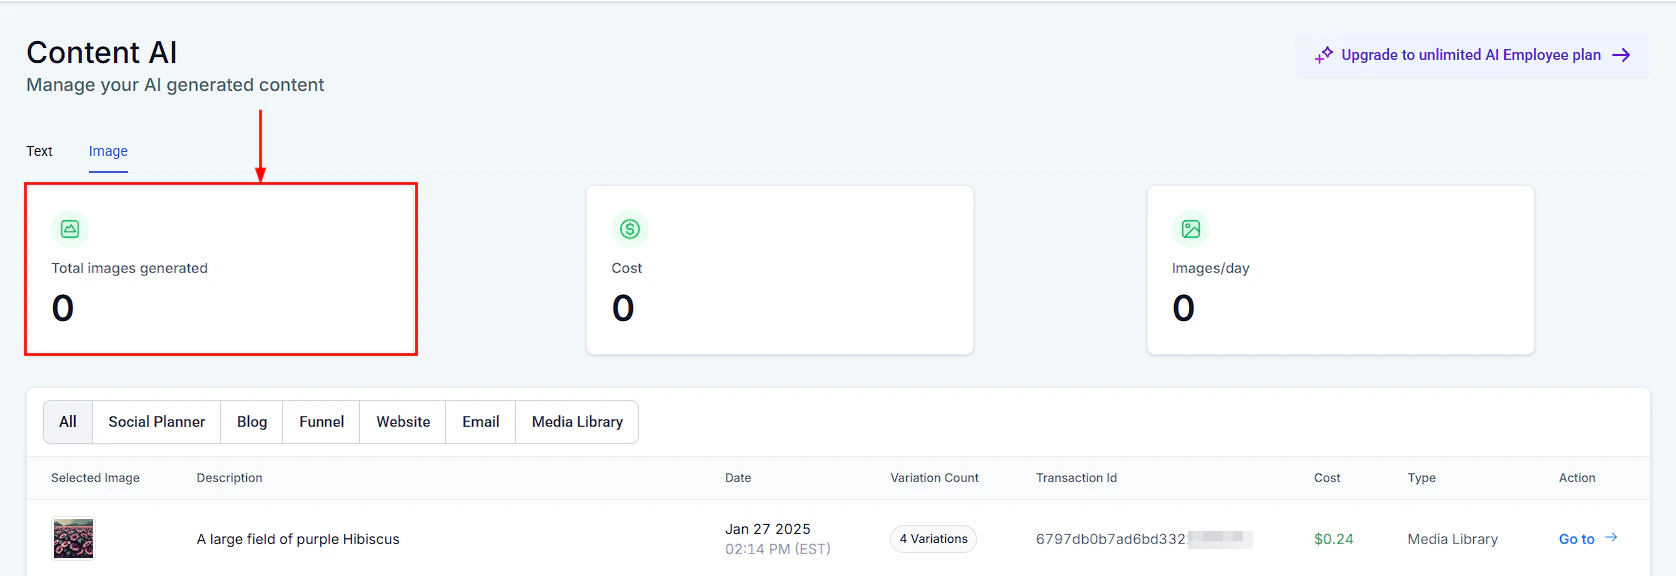Click the 'Content AI' page title
Viewport: 1676px width, 576px height.
[102, 52]
